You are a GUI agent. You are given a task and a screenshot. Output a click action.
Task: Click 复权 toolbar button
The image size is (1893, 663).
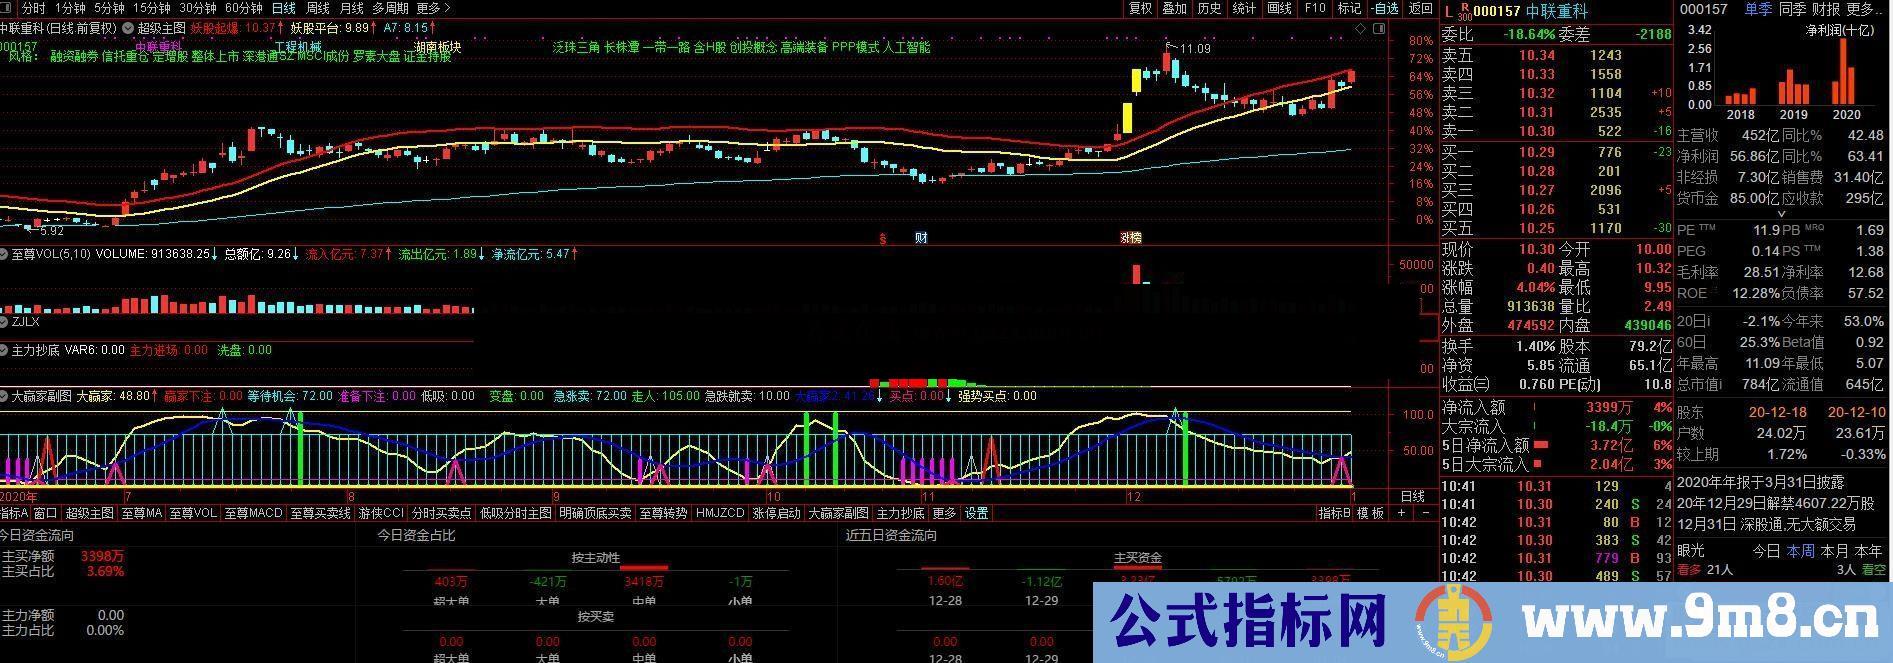1140,8
